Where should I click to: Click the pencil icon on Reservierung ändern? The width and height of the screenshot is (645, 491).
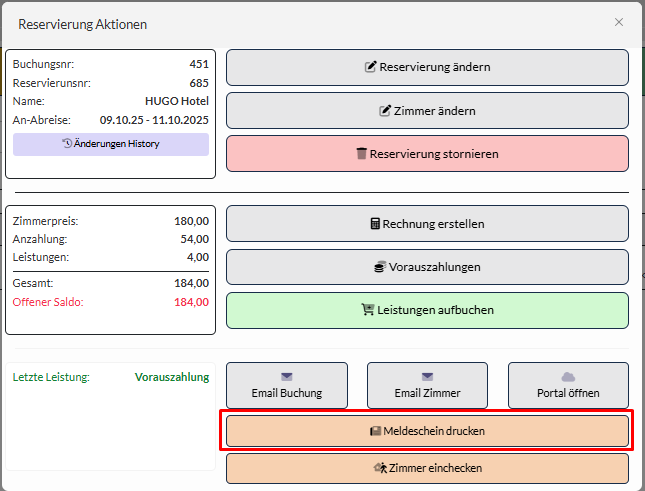coord(371,68)
